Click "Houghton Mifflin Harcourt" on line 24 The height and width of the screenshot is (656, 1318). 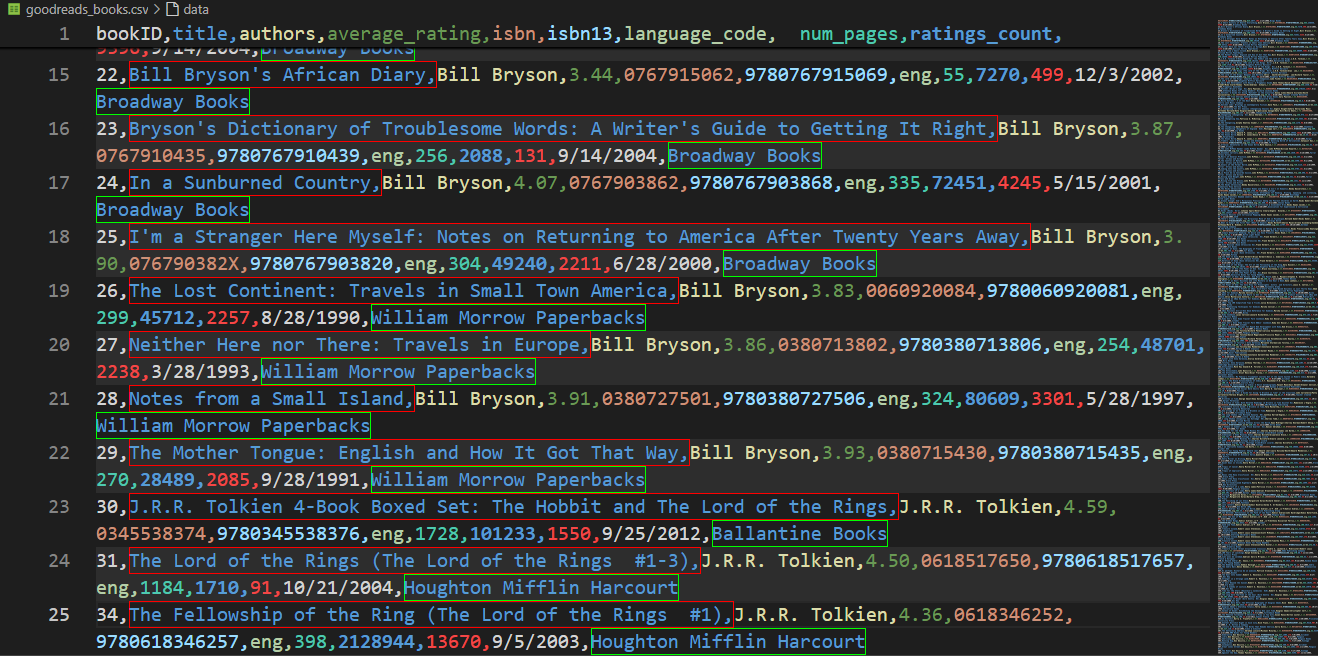coord(541,588)
